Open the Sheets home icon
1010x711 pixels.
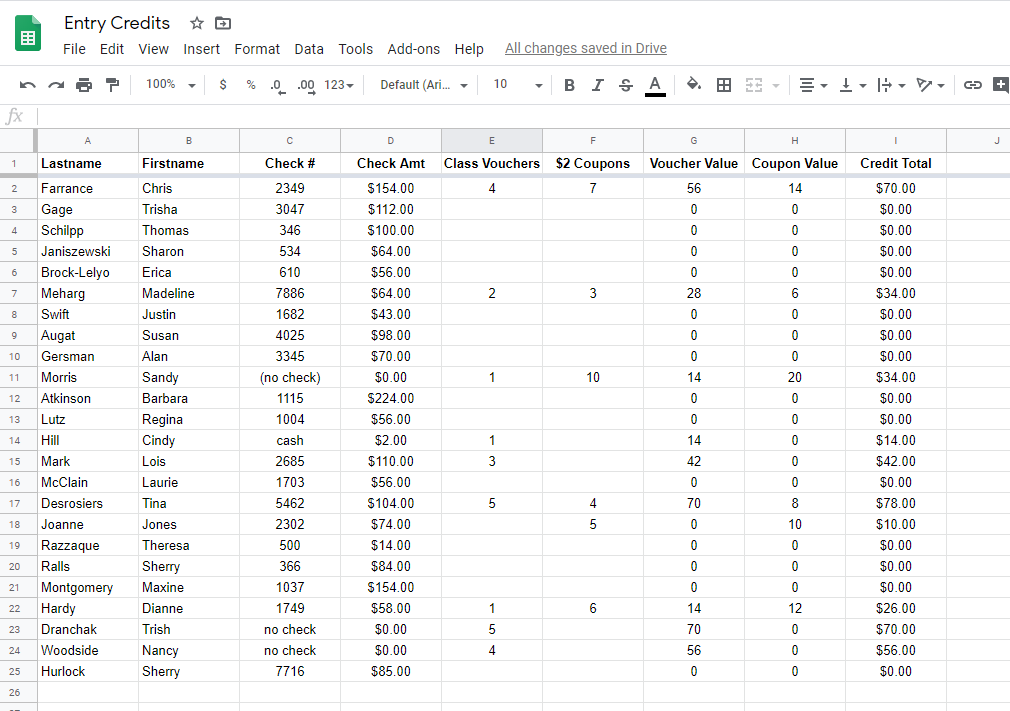(28, 35)
